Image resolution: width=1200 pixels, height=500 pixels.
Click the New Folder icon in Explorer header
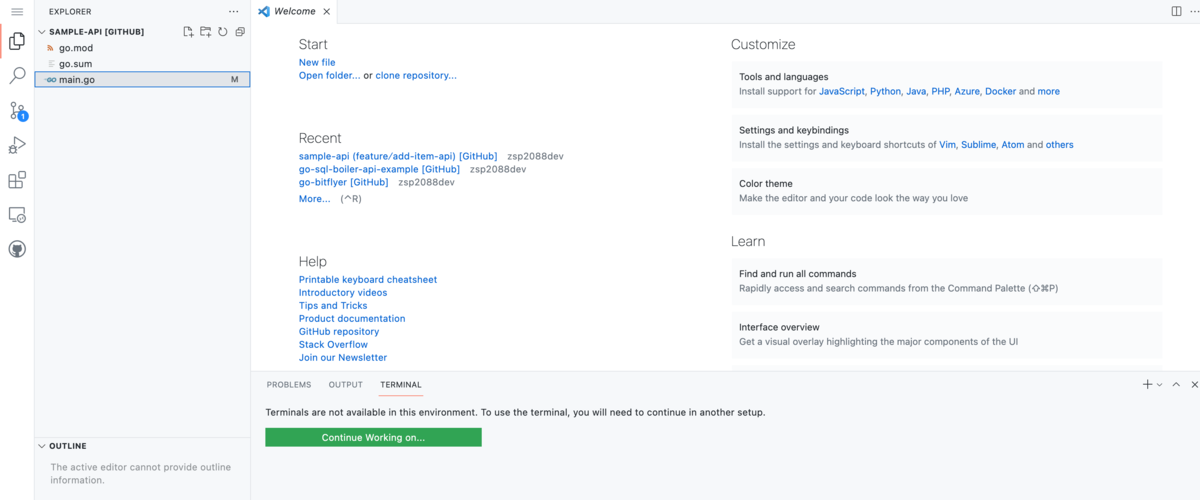[205, 32]
